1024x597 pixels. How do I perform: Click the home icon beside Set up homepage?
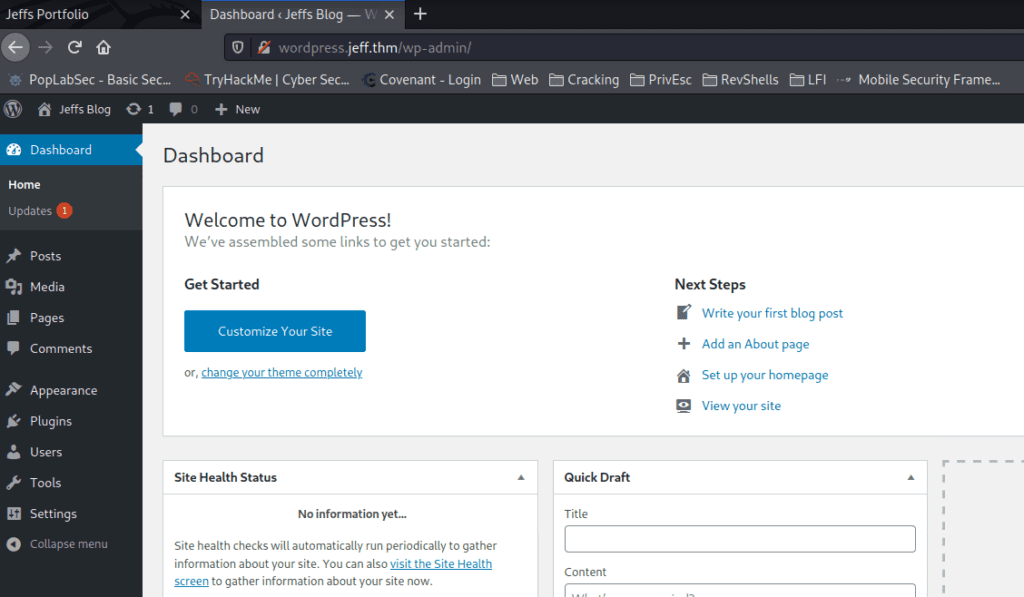(x=683, y=375)
